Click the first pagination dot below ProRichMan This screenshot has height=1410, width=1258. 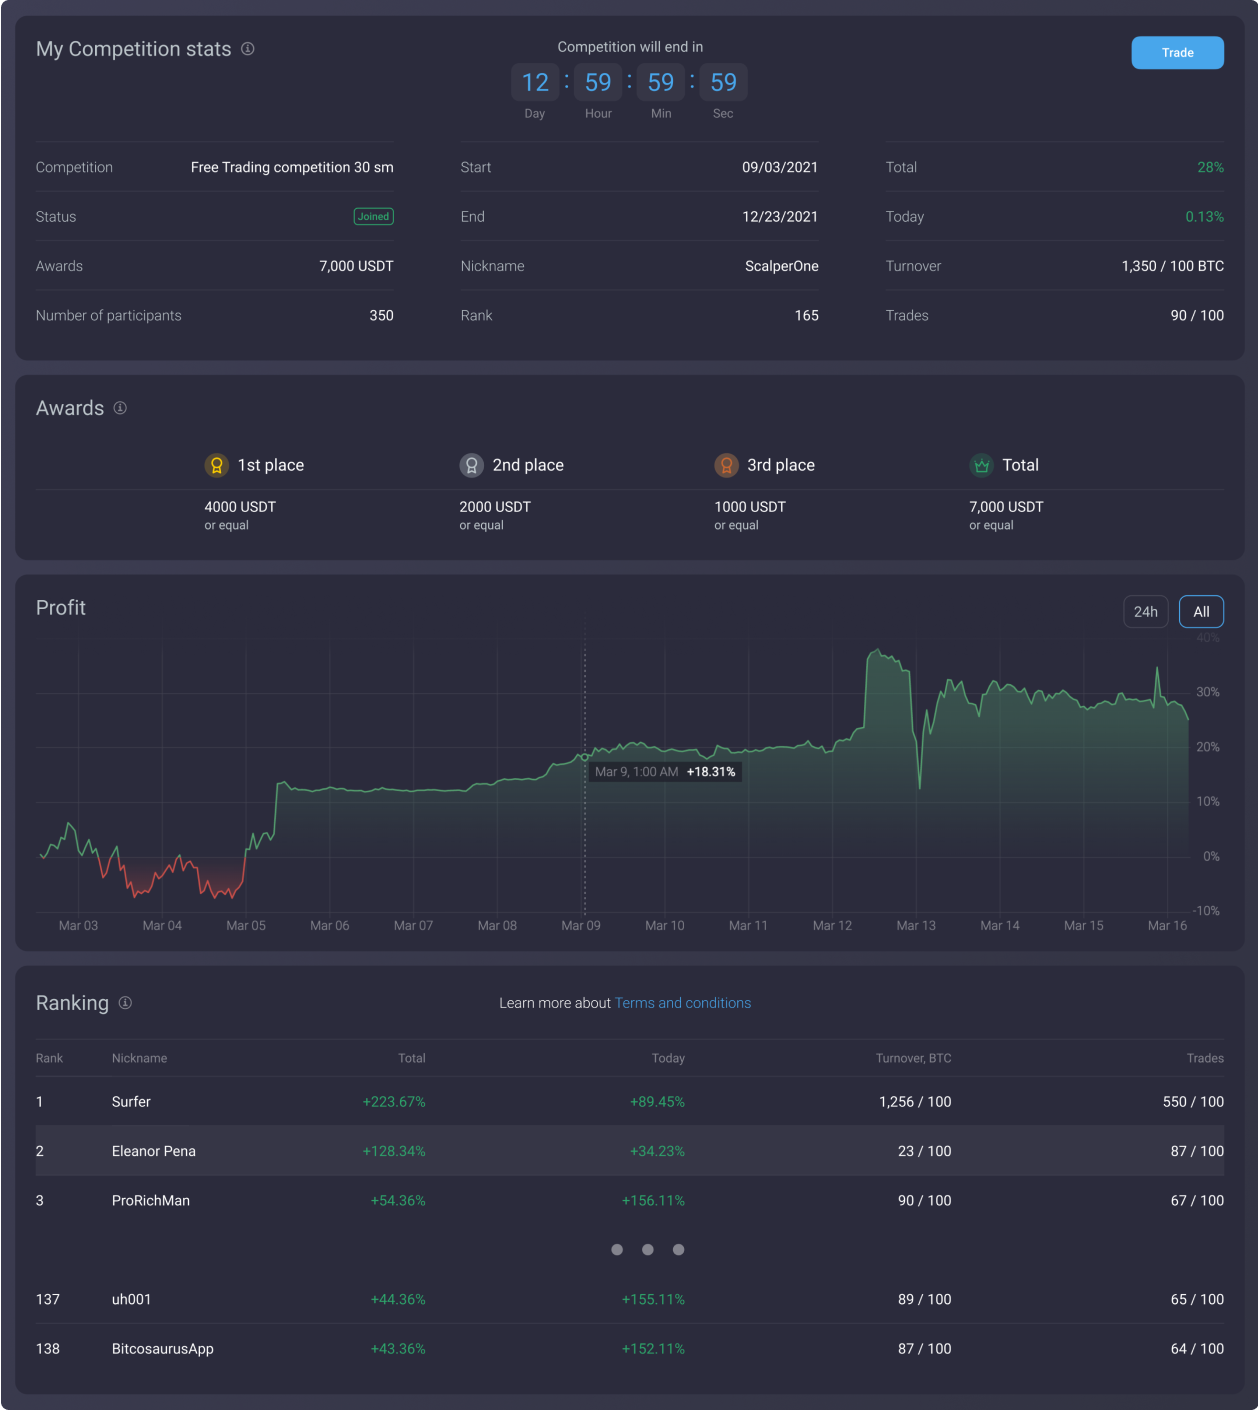point(617,1249)
